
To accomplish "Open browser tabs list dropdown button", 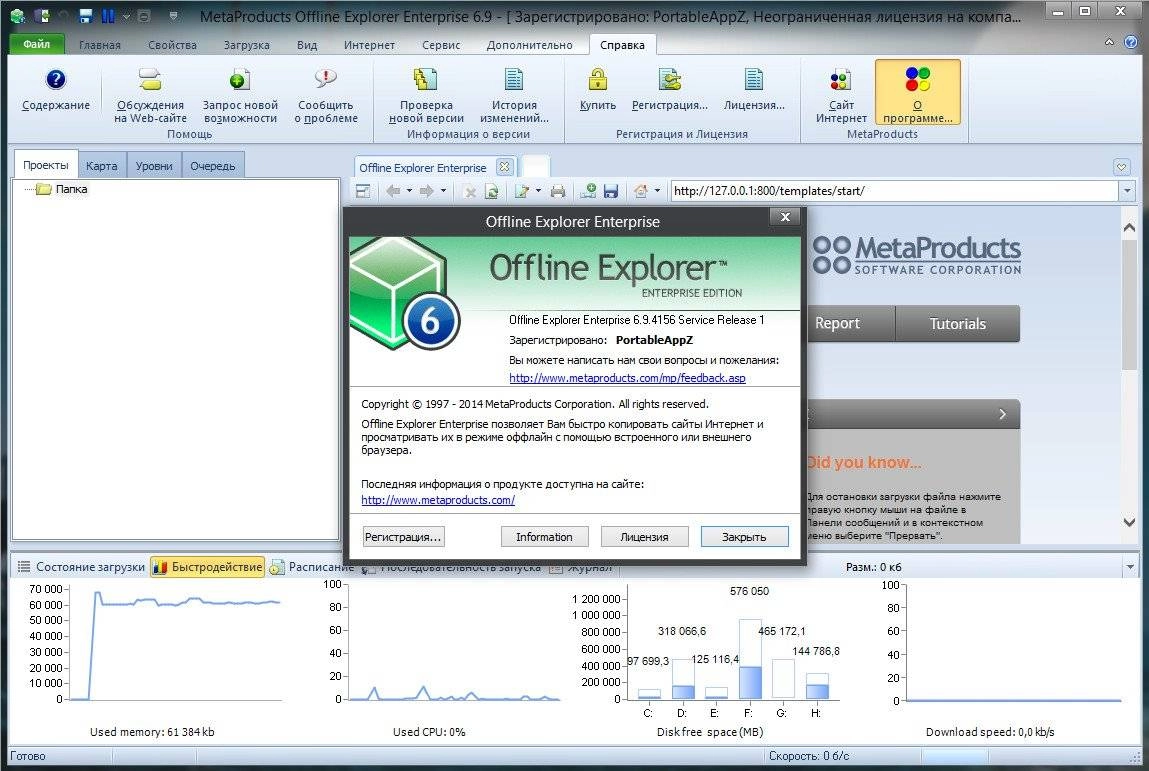I will [x=1121, y=166].
